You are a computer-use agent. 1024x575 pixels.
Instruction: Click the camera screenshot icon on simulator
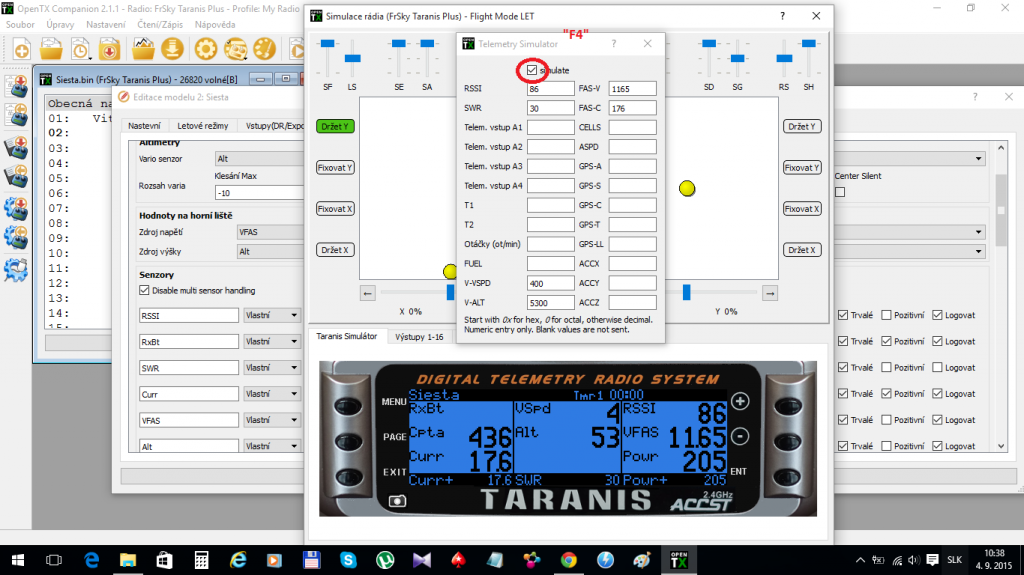[397, 500]
